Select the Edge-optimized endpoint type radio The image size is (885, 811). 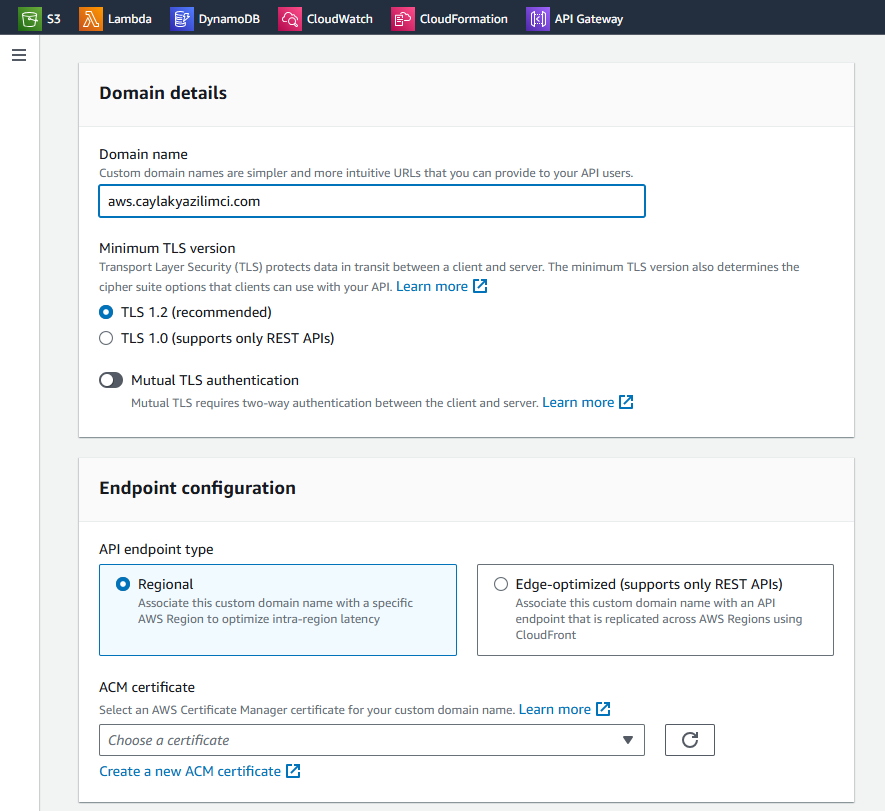[x=501, y=584]
